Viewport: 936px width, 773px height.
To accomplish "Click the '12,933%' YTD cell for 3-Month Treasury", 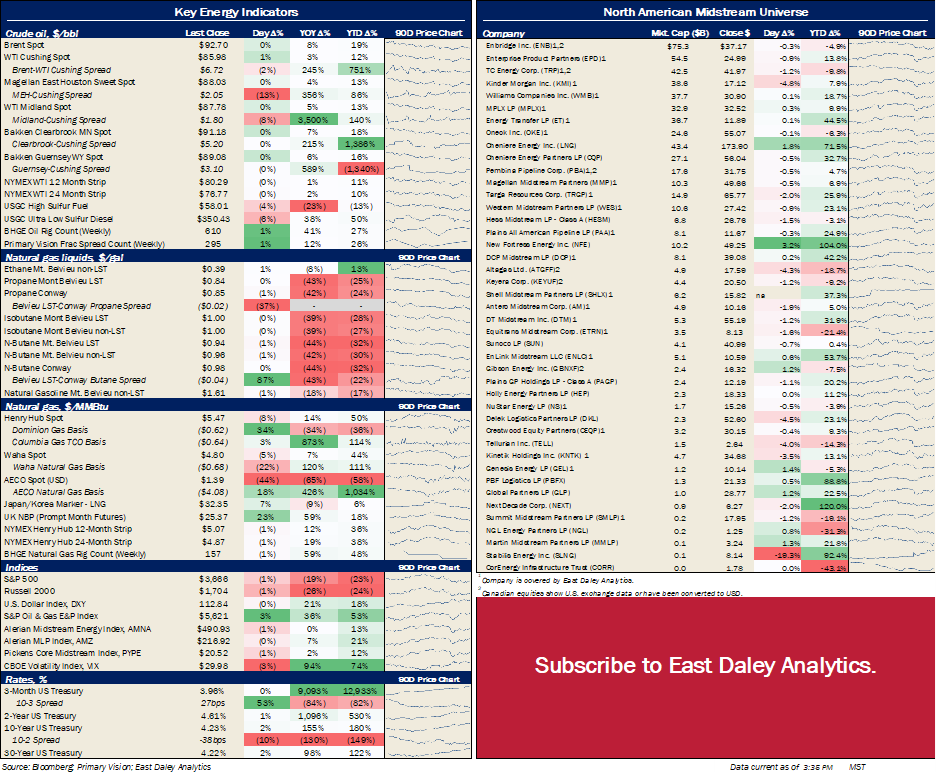I will click(360, 691).
